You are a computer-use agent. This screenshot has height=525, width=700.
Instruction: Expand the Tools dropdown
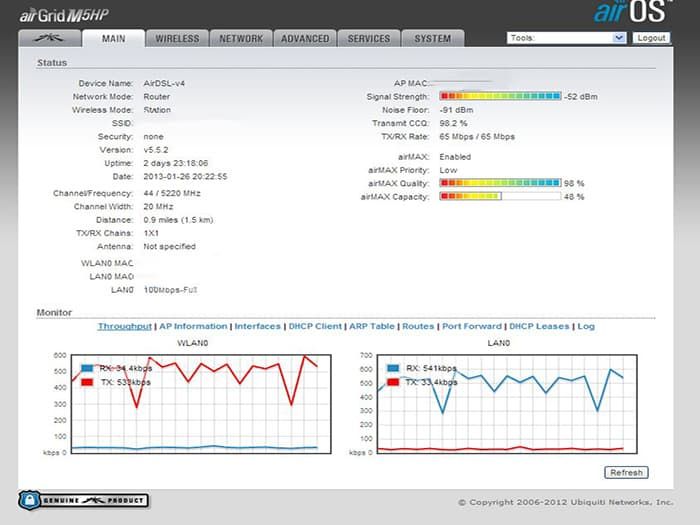[x=566, y=38]
